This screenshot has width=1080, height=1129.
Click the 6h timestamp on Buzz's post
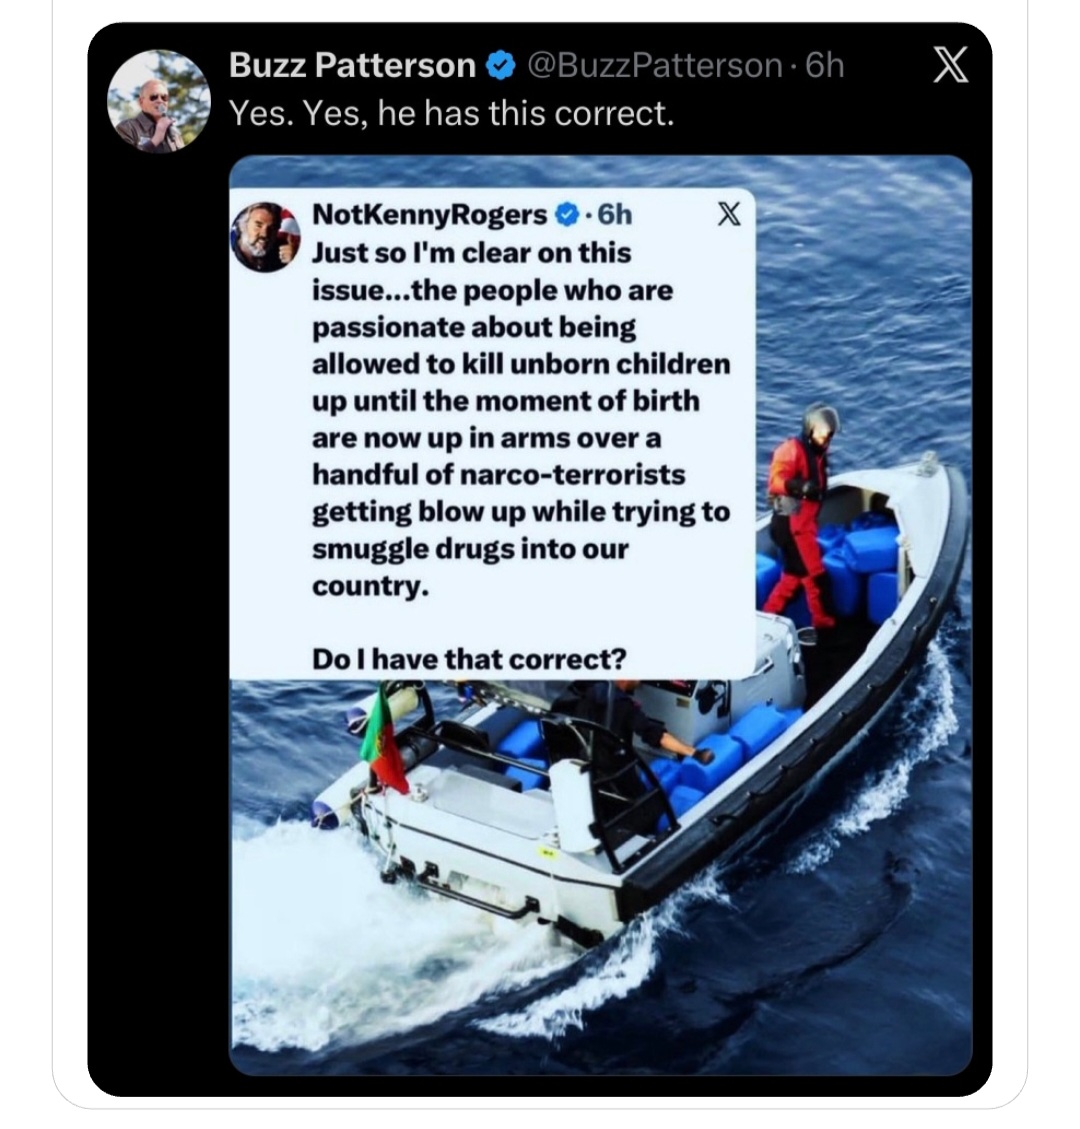click(x=824, y=66)
